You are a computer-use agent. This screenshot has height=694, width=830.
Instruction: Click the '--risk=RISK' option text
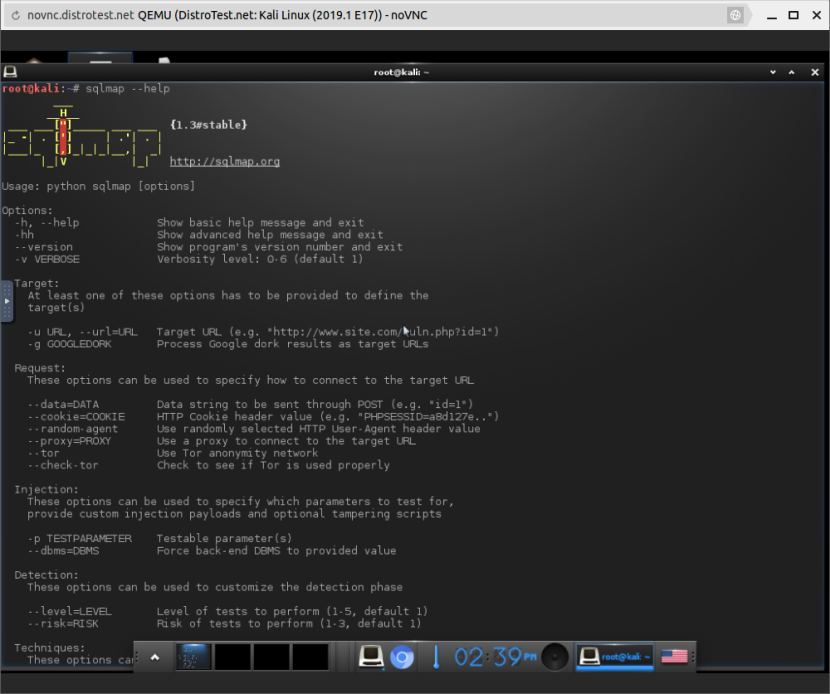point(64,624)
